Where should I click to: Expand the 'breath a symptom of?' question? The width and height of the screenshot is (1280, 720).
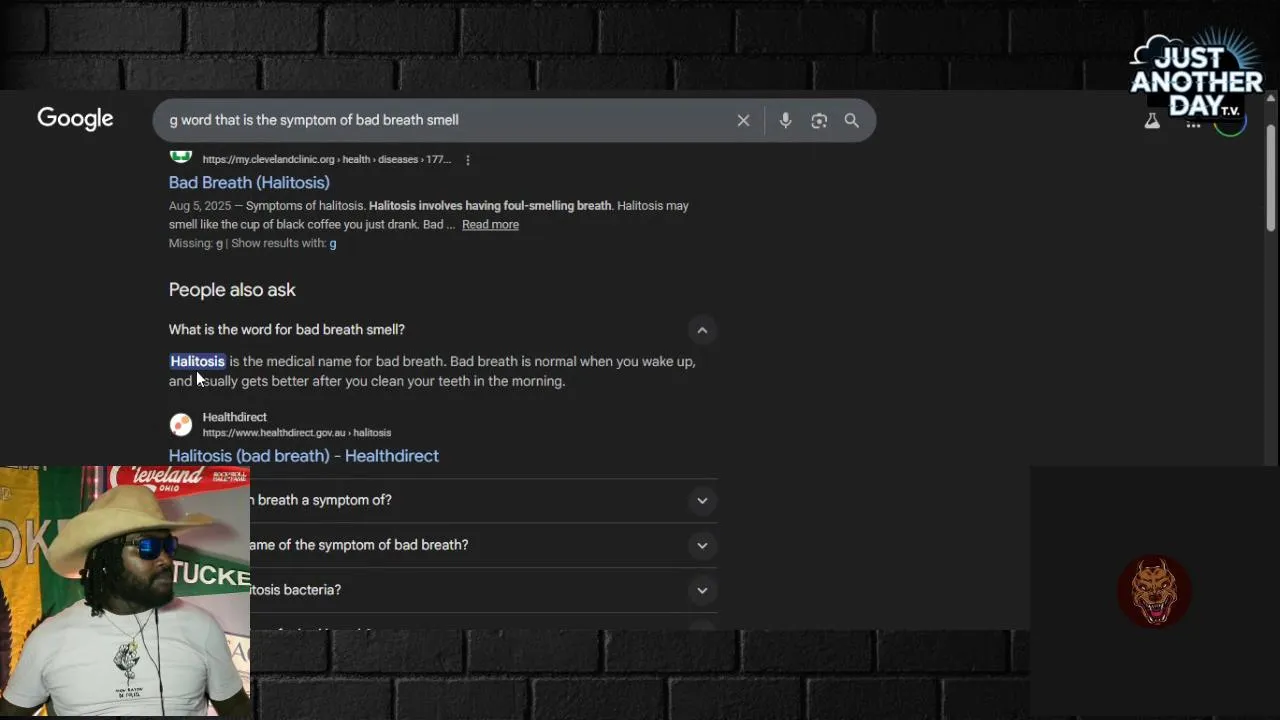click(x=702, y=500)
